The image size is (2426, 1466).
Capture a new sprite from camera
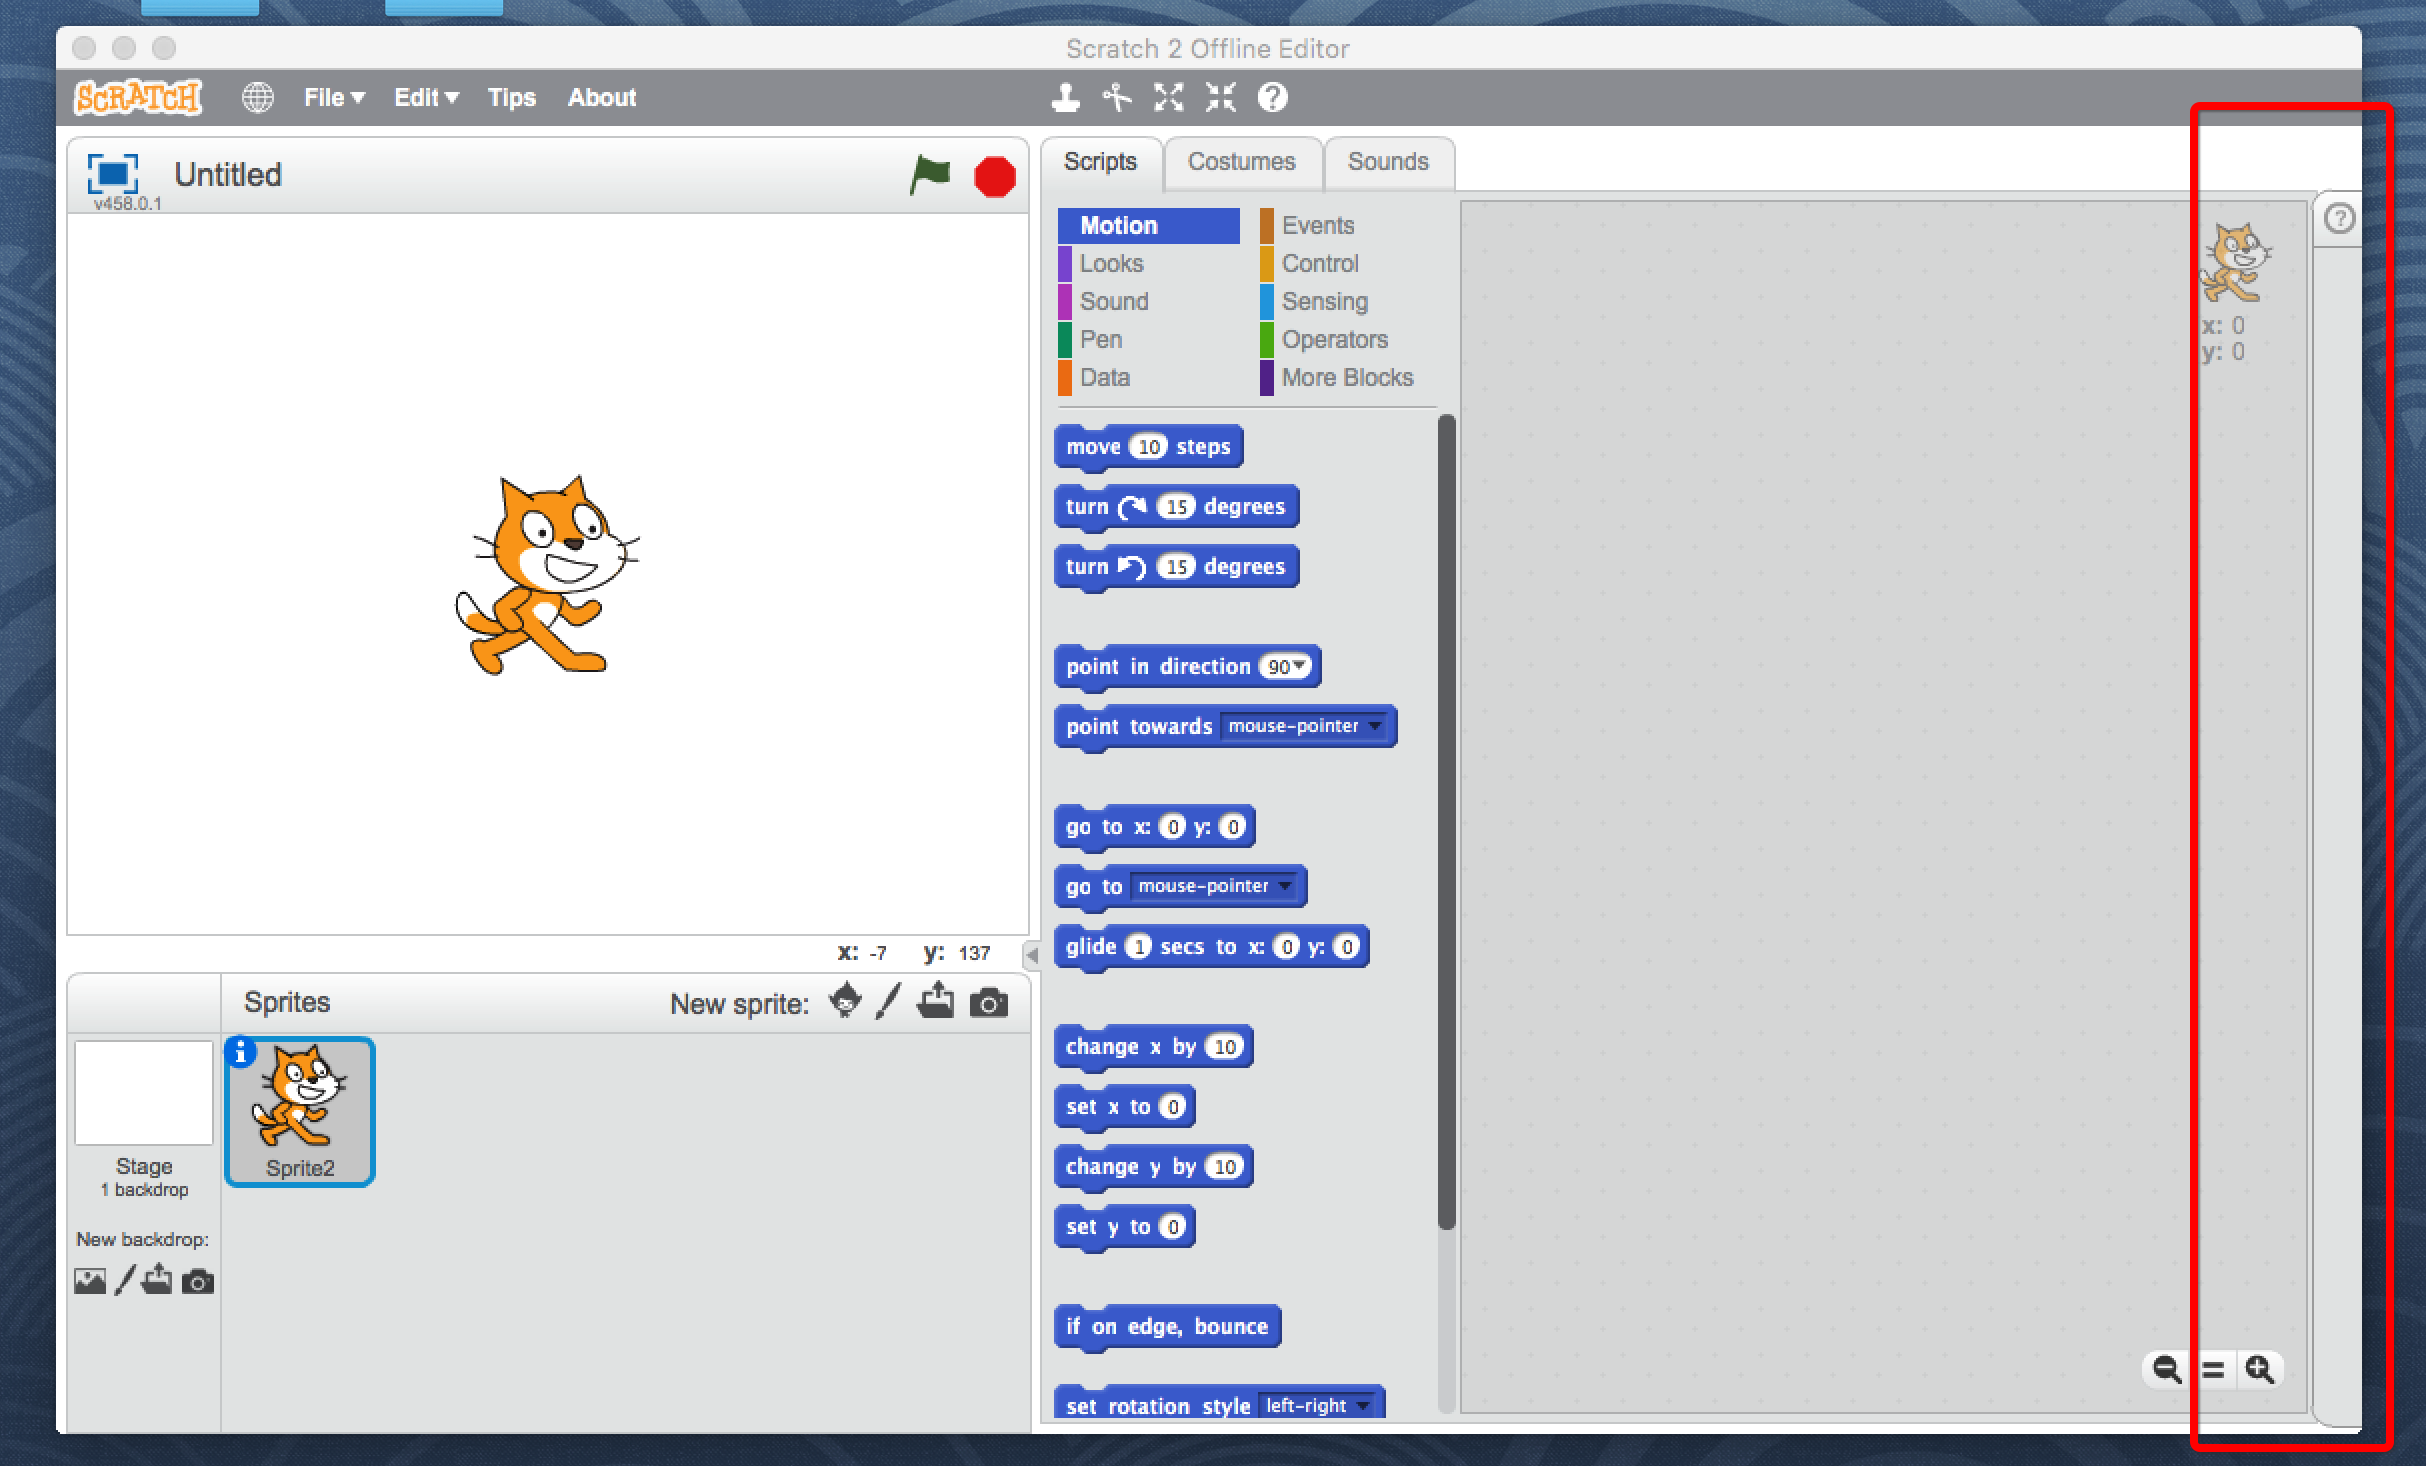(990, 1003)
